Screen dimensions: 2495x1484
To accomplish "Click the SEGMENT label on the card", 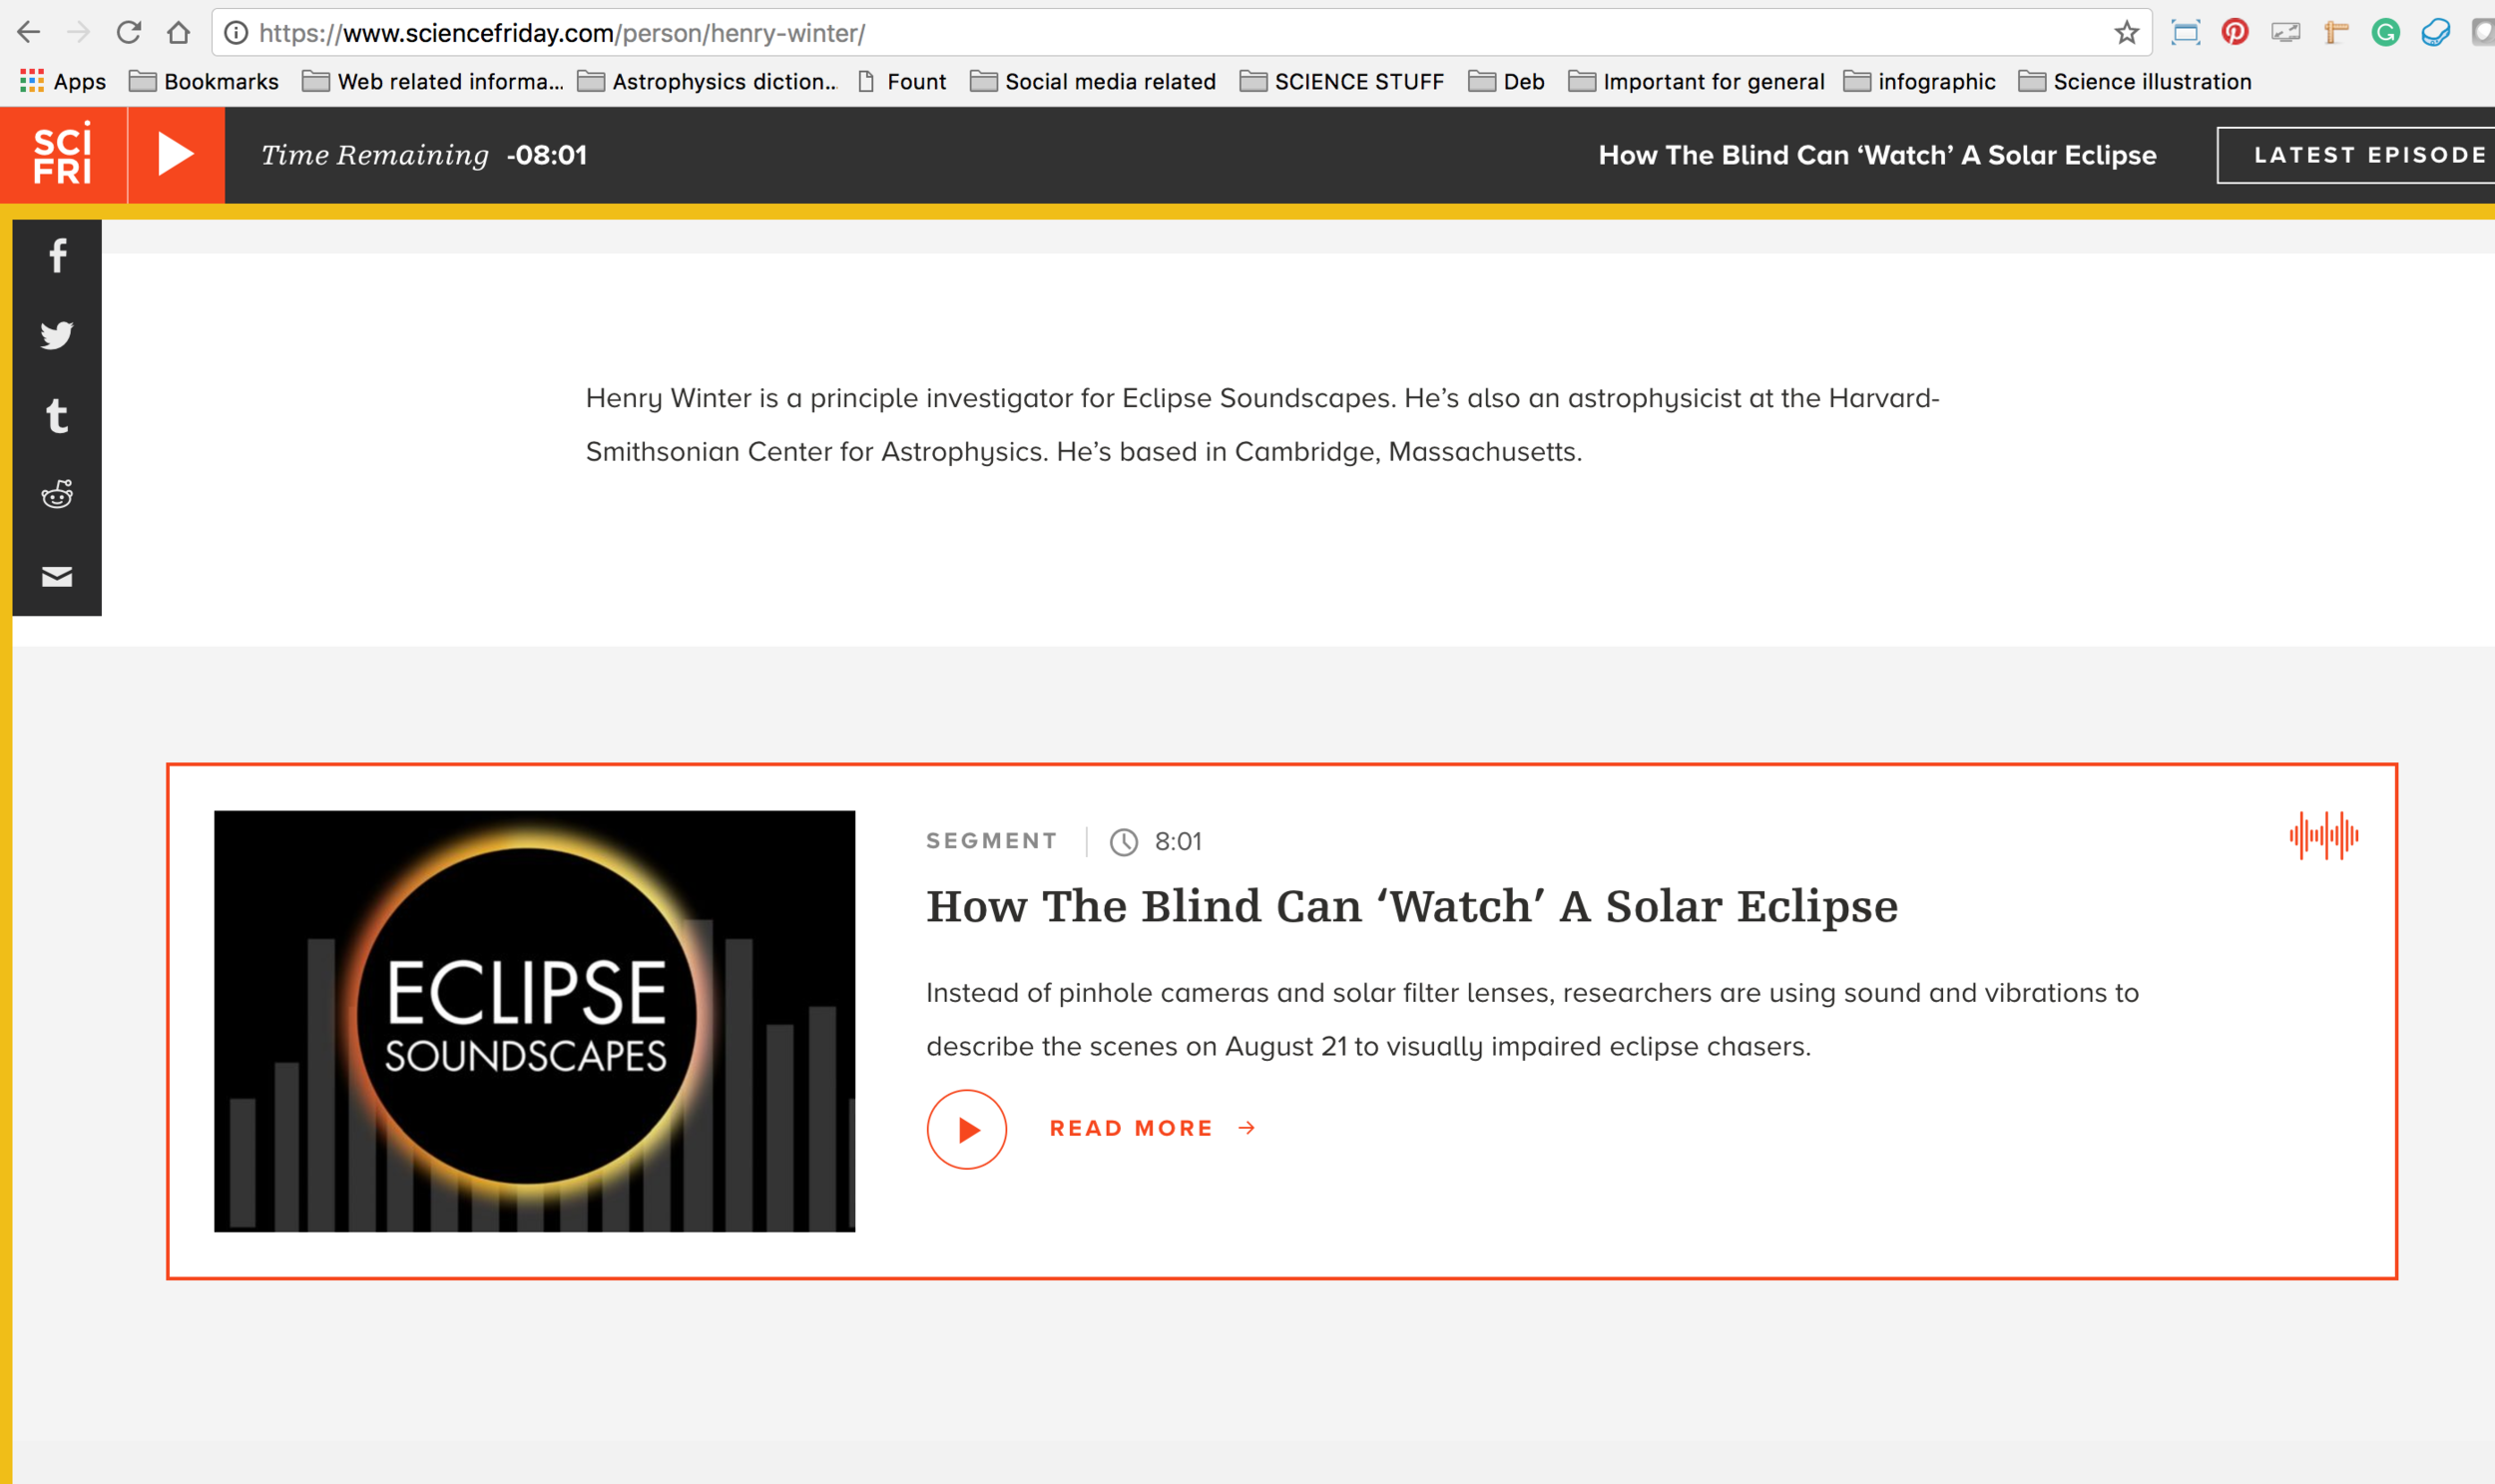I will coord(991,841).
